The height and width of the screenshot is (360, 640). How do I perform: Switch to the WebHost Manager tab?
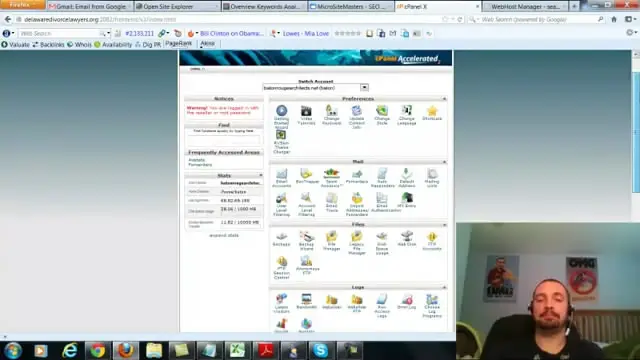[x=525, y=7]
